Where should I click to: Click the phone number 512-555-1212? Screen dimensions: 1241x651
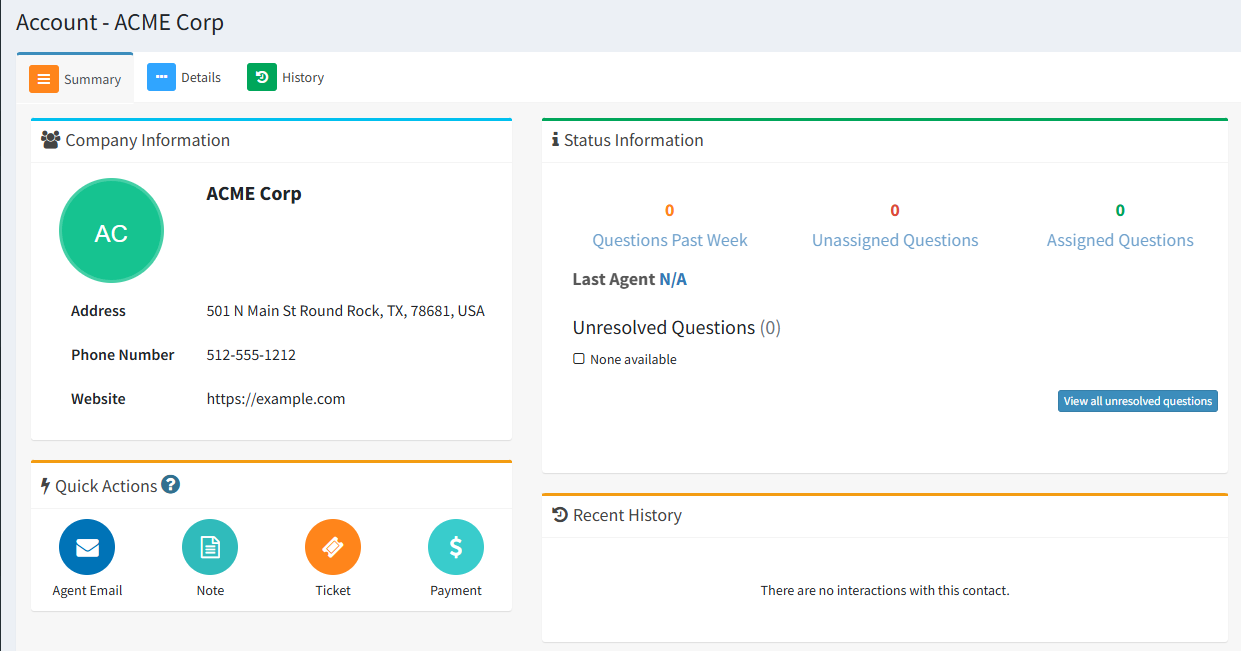pos(251,355)
